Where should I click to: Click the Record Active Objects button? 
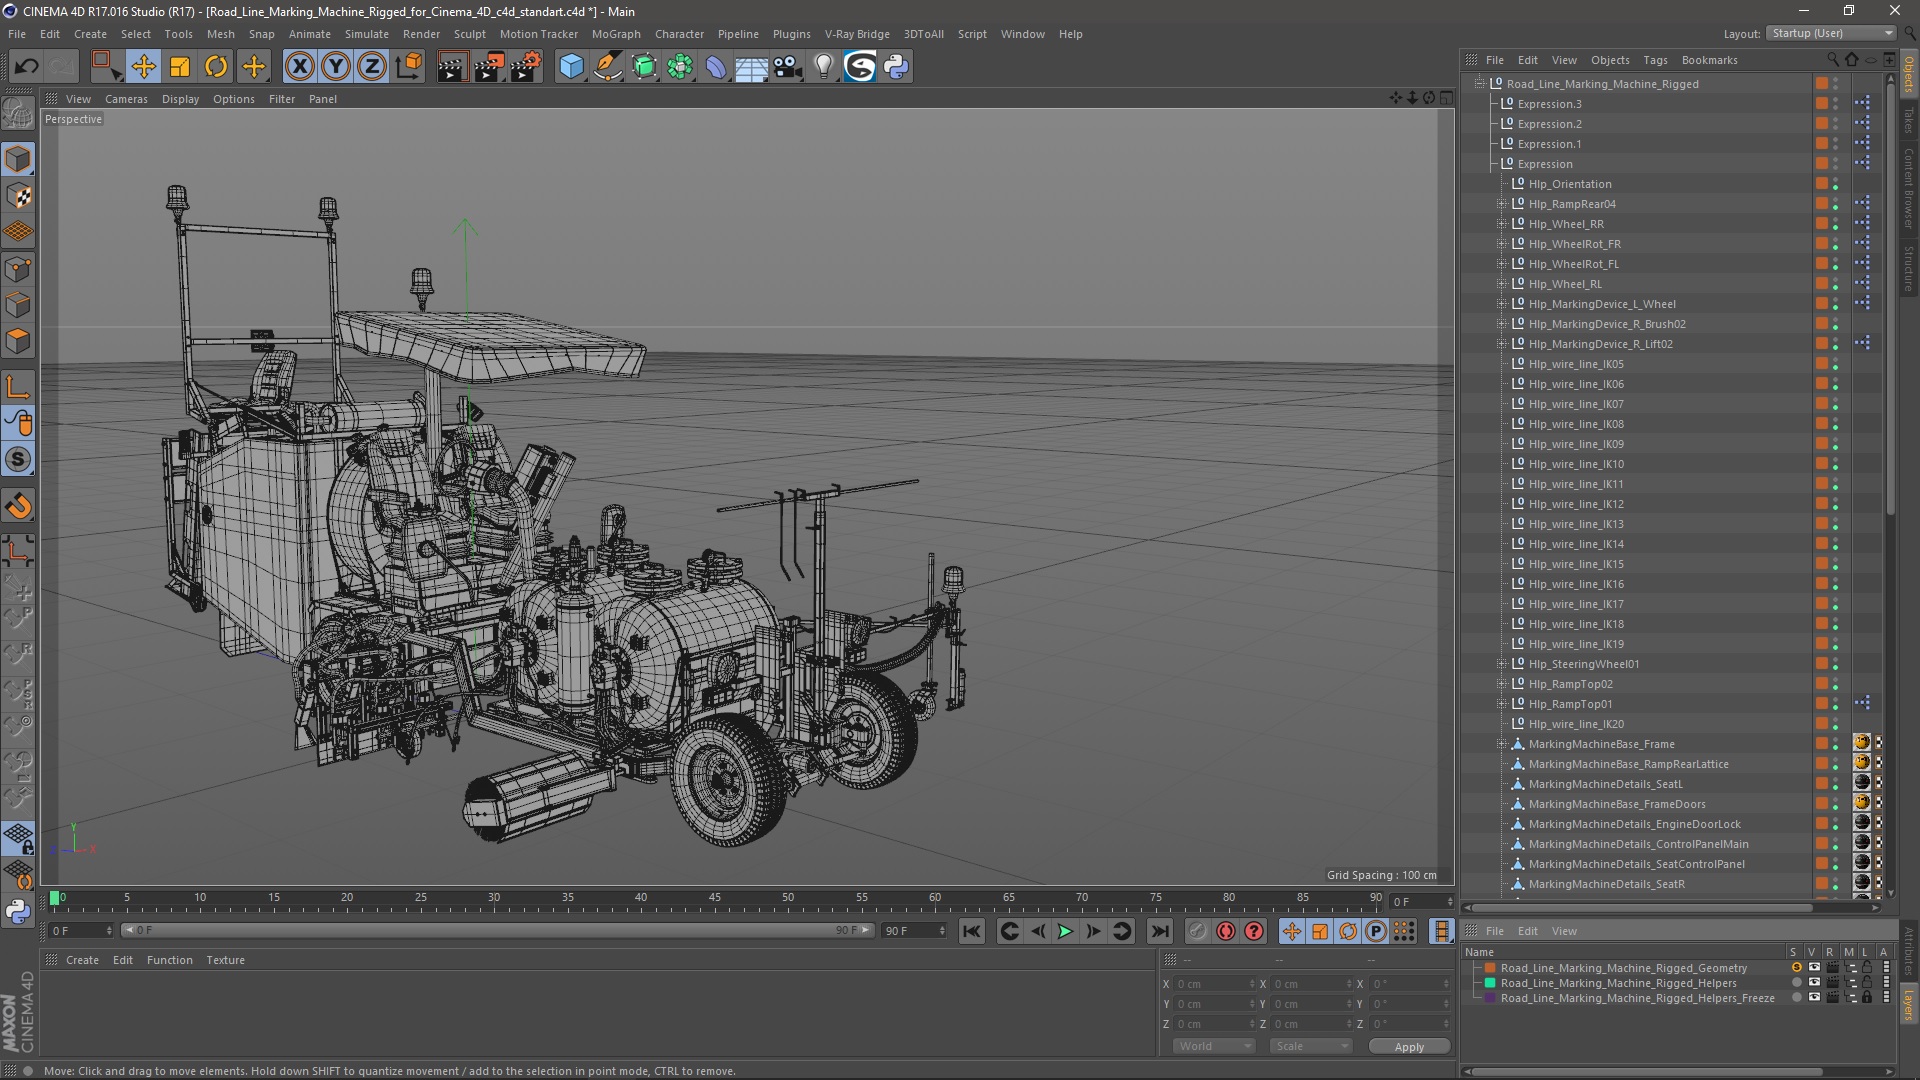(1198, 932)
